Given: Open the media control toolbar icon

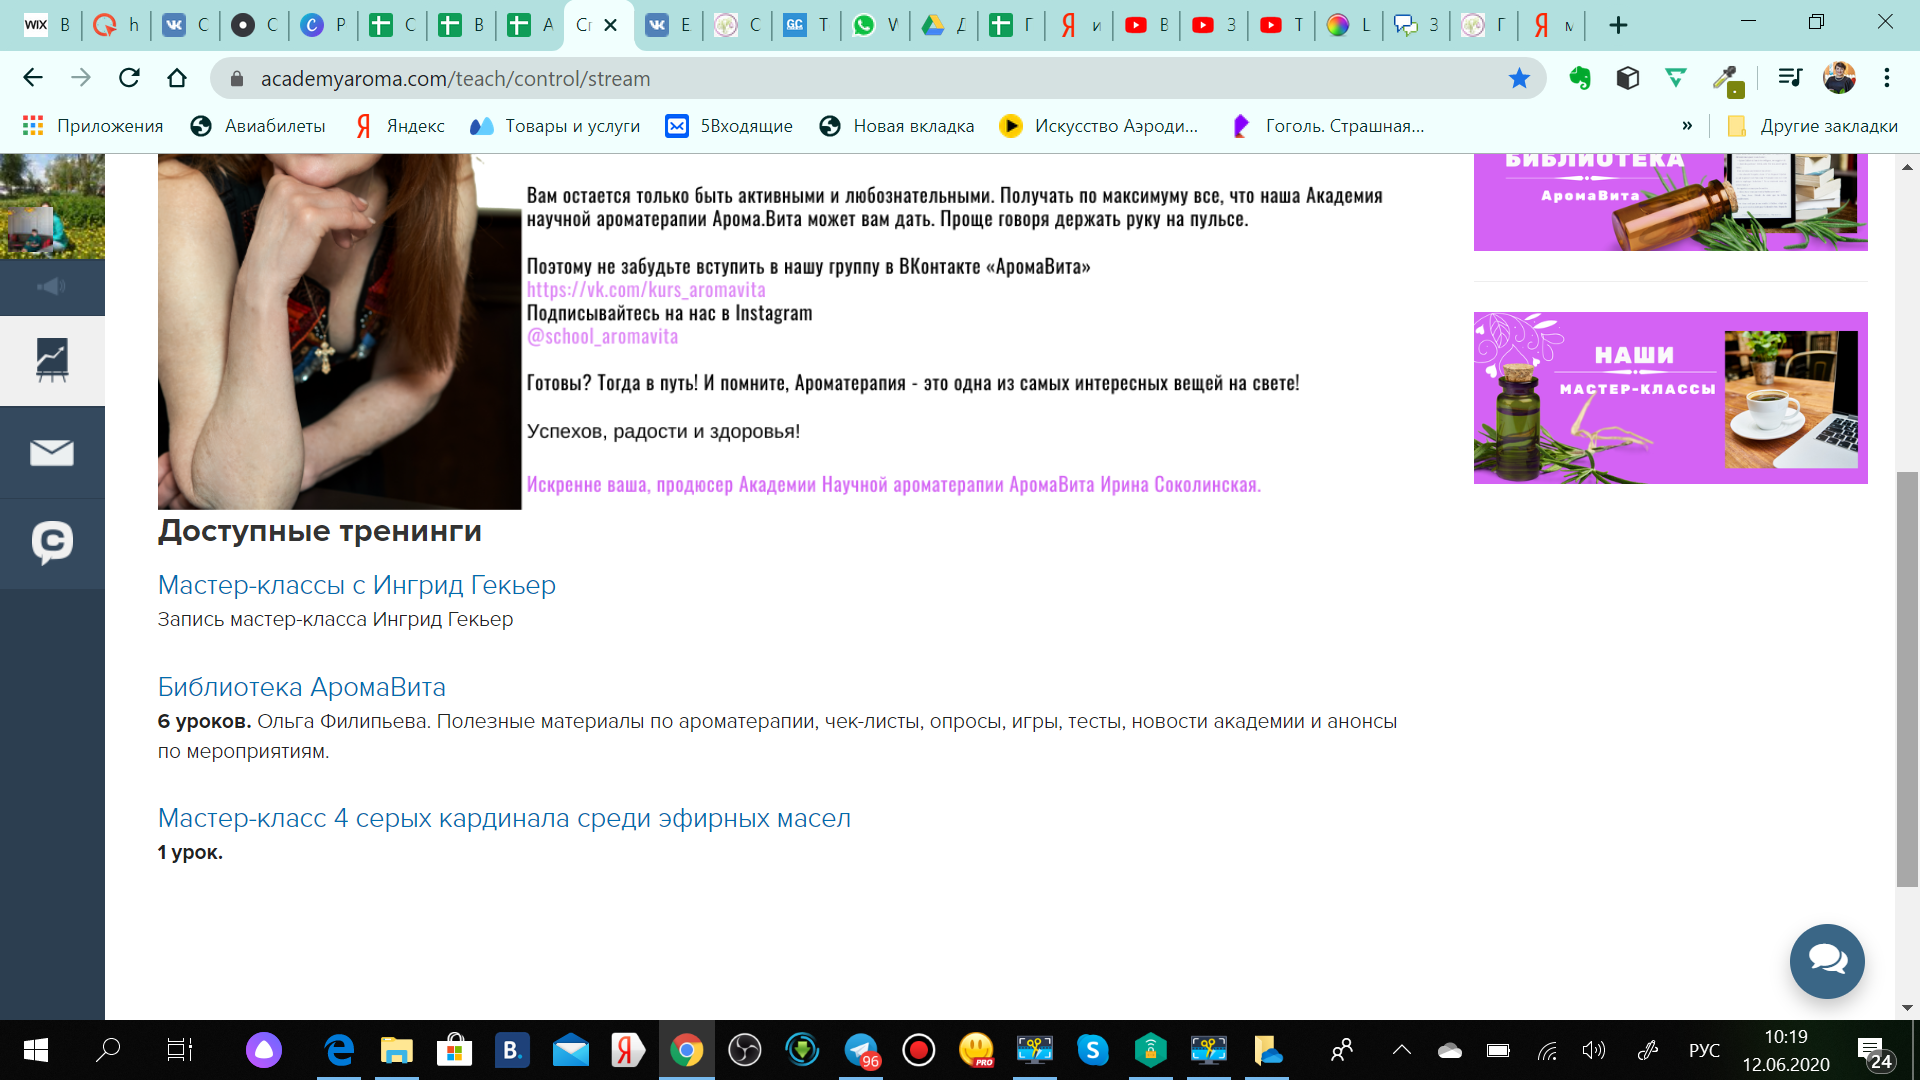Looking at the screenshot, I should tap(1790, 78).
